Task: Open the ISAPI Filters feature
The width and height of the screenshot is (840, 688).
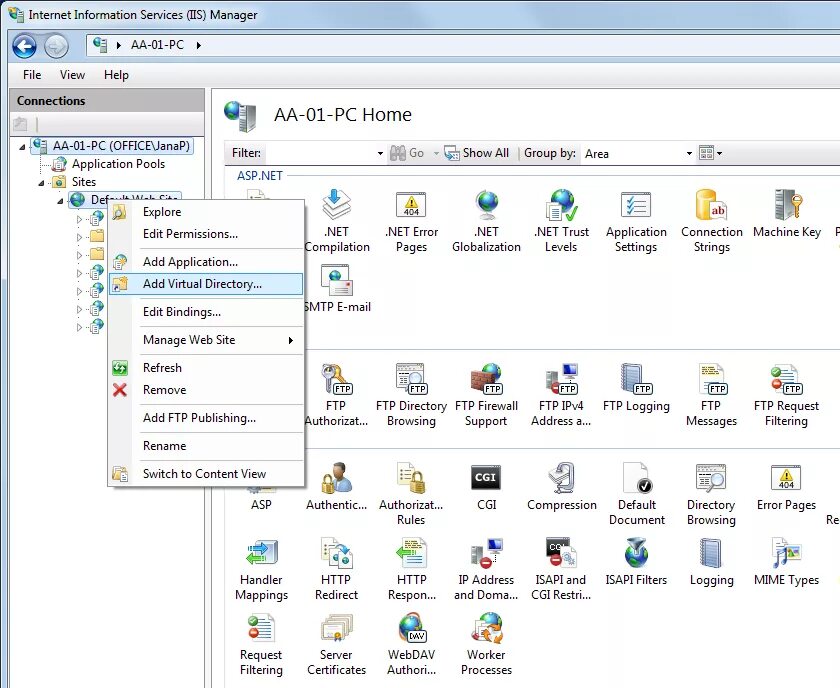Action: click(636, 562)
